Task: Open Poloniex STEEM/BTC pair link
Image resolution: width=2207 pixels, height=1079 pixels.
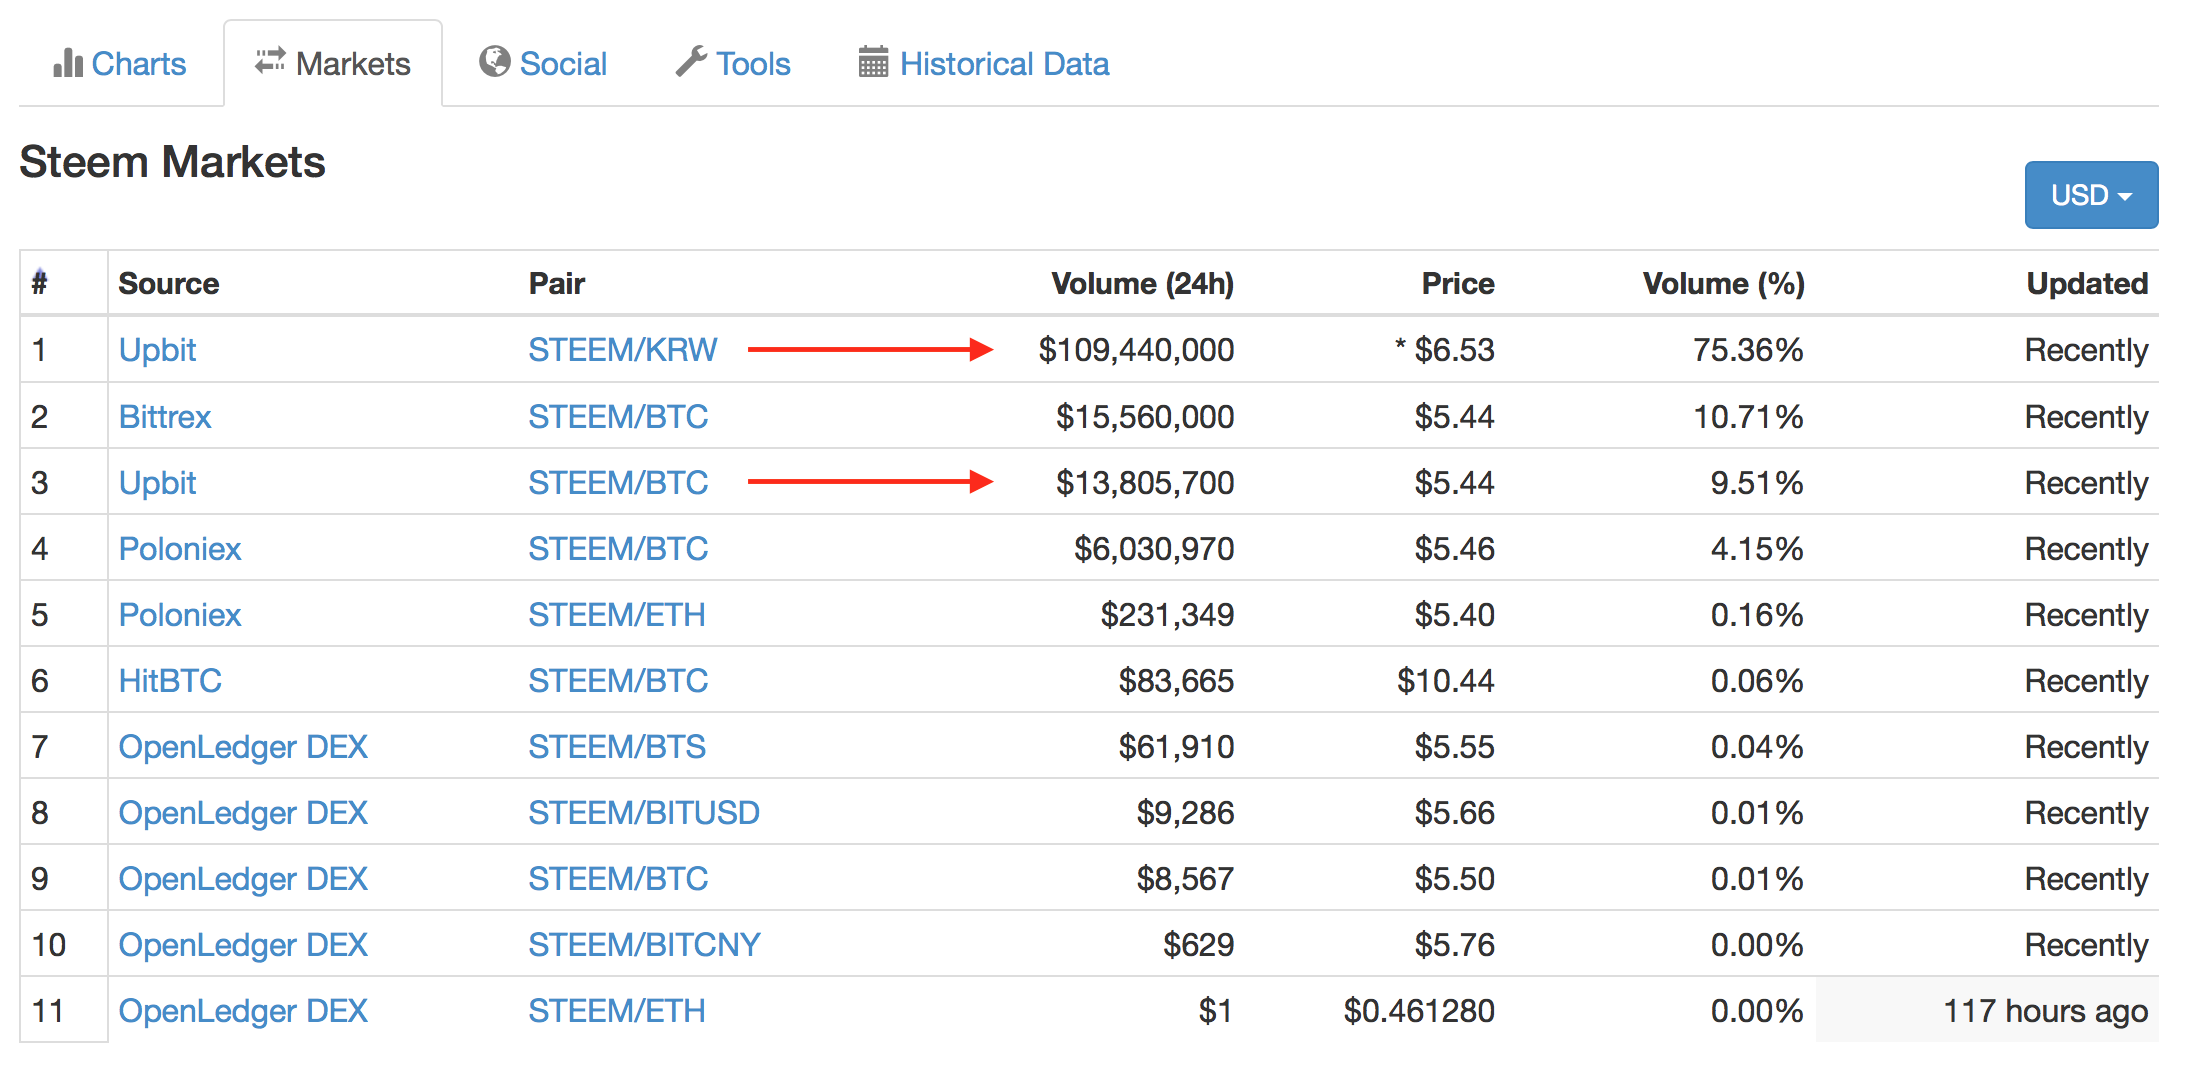Action: (618, 549)
